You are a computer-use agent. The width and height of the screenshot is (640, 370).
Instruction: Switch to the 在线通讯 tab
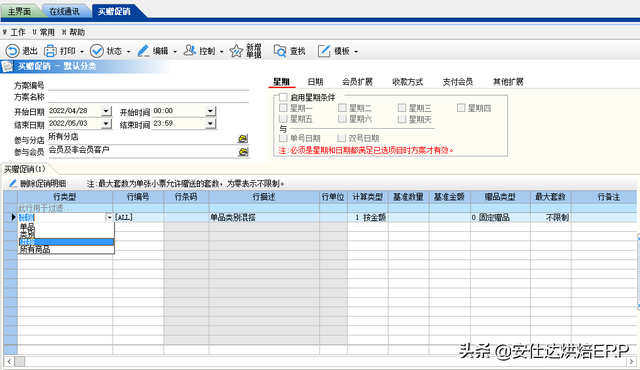64,11
